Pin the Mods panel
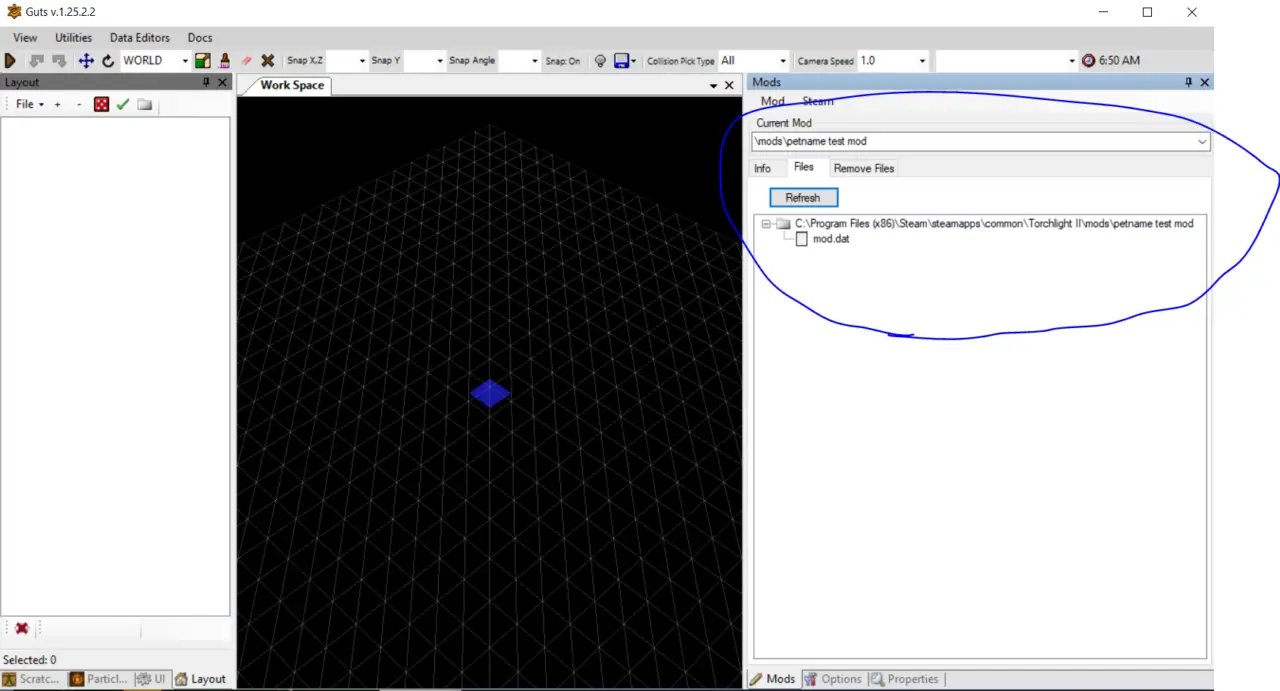This screenshot has width=1280, height=691. tap(1189, 83)
